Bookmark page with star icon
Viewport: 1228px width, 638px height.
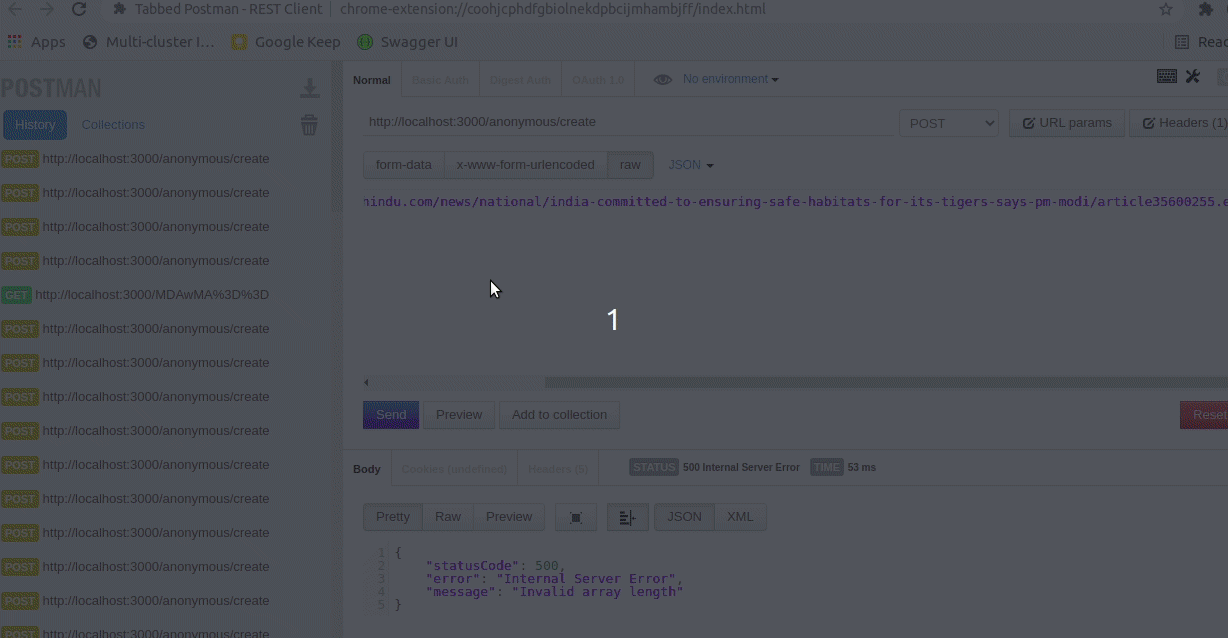pyautogui.click(x=1166, y=9)
